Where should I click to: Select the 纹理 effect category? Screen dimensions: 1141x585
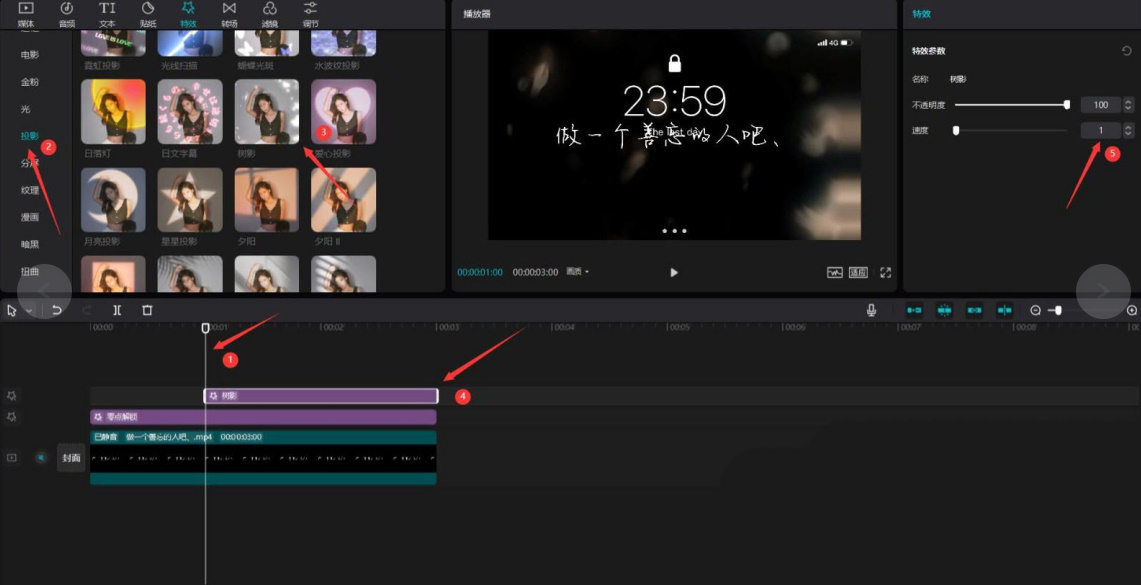tap(30, 190)
